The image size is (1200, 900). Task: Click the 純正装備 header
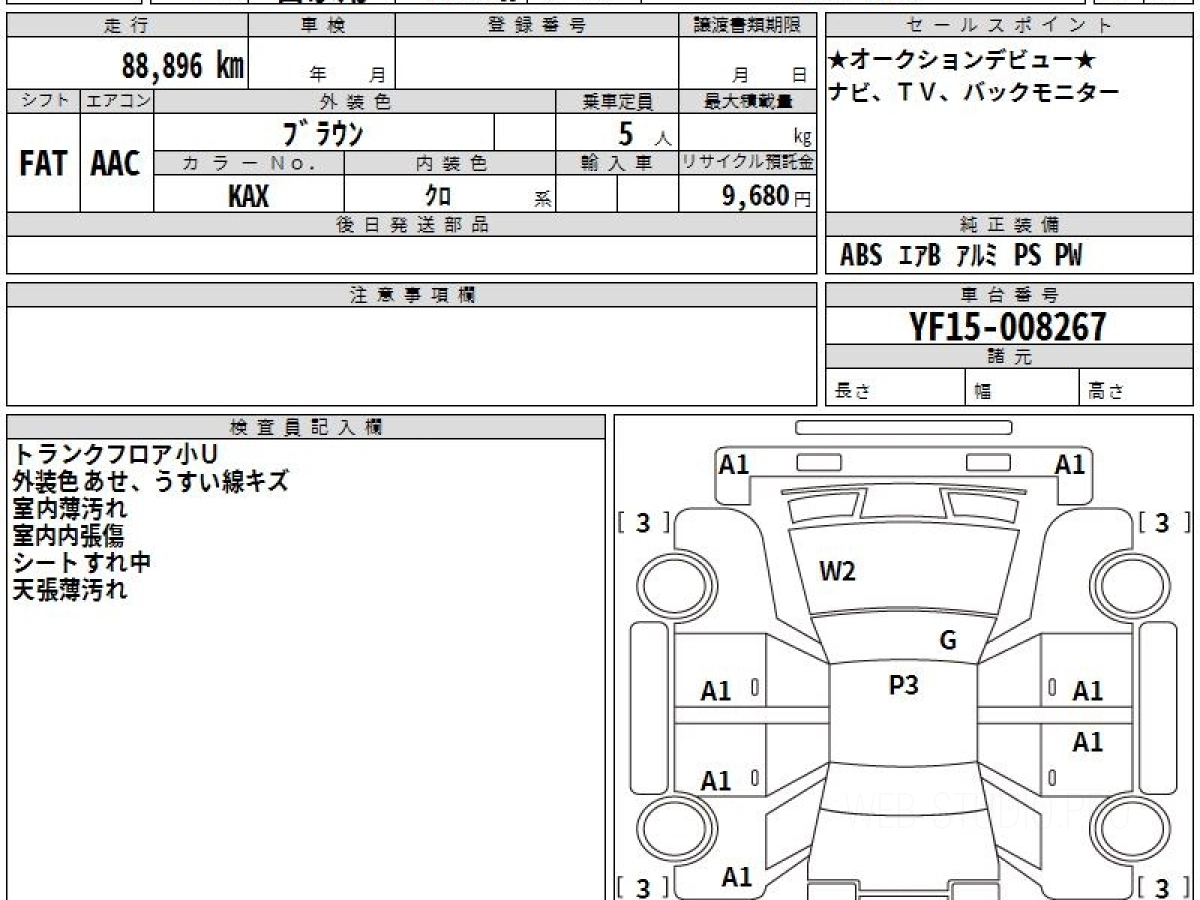(x=1010, y=225)
